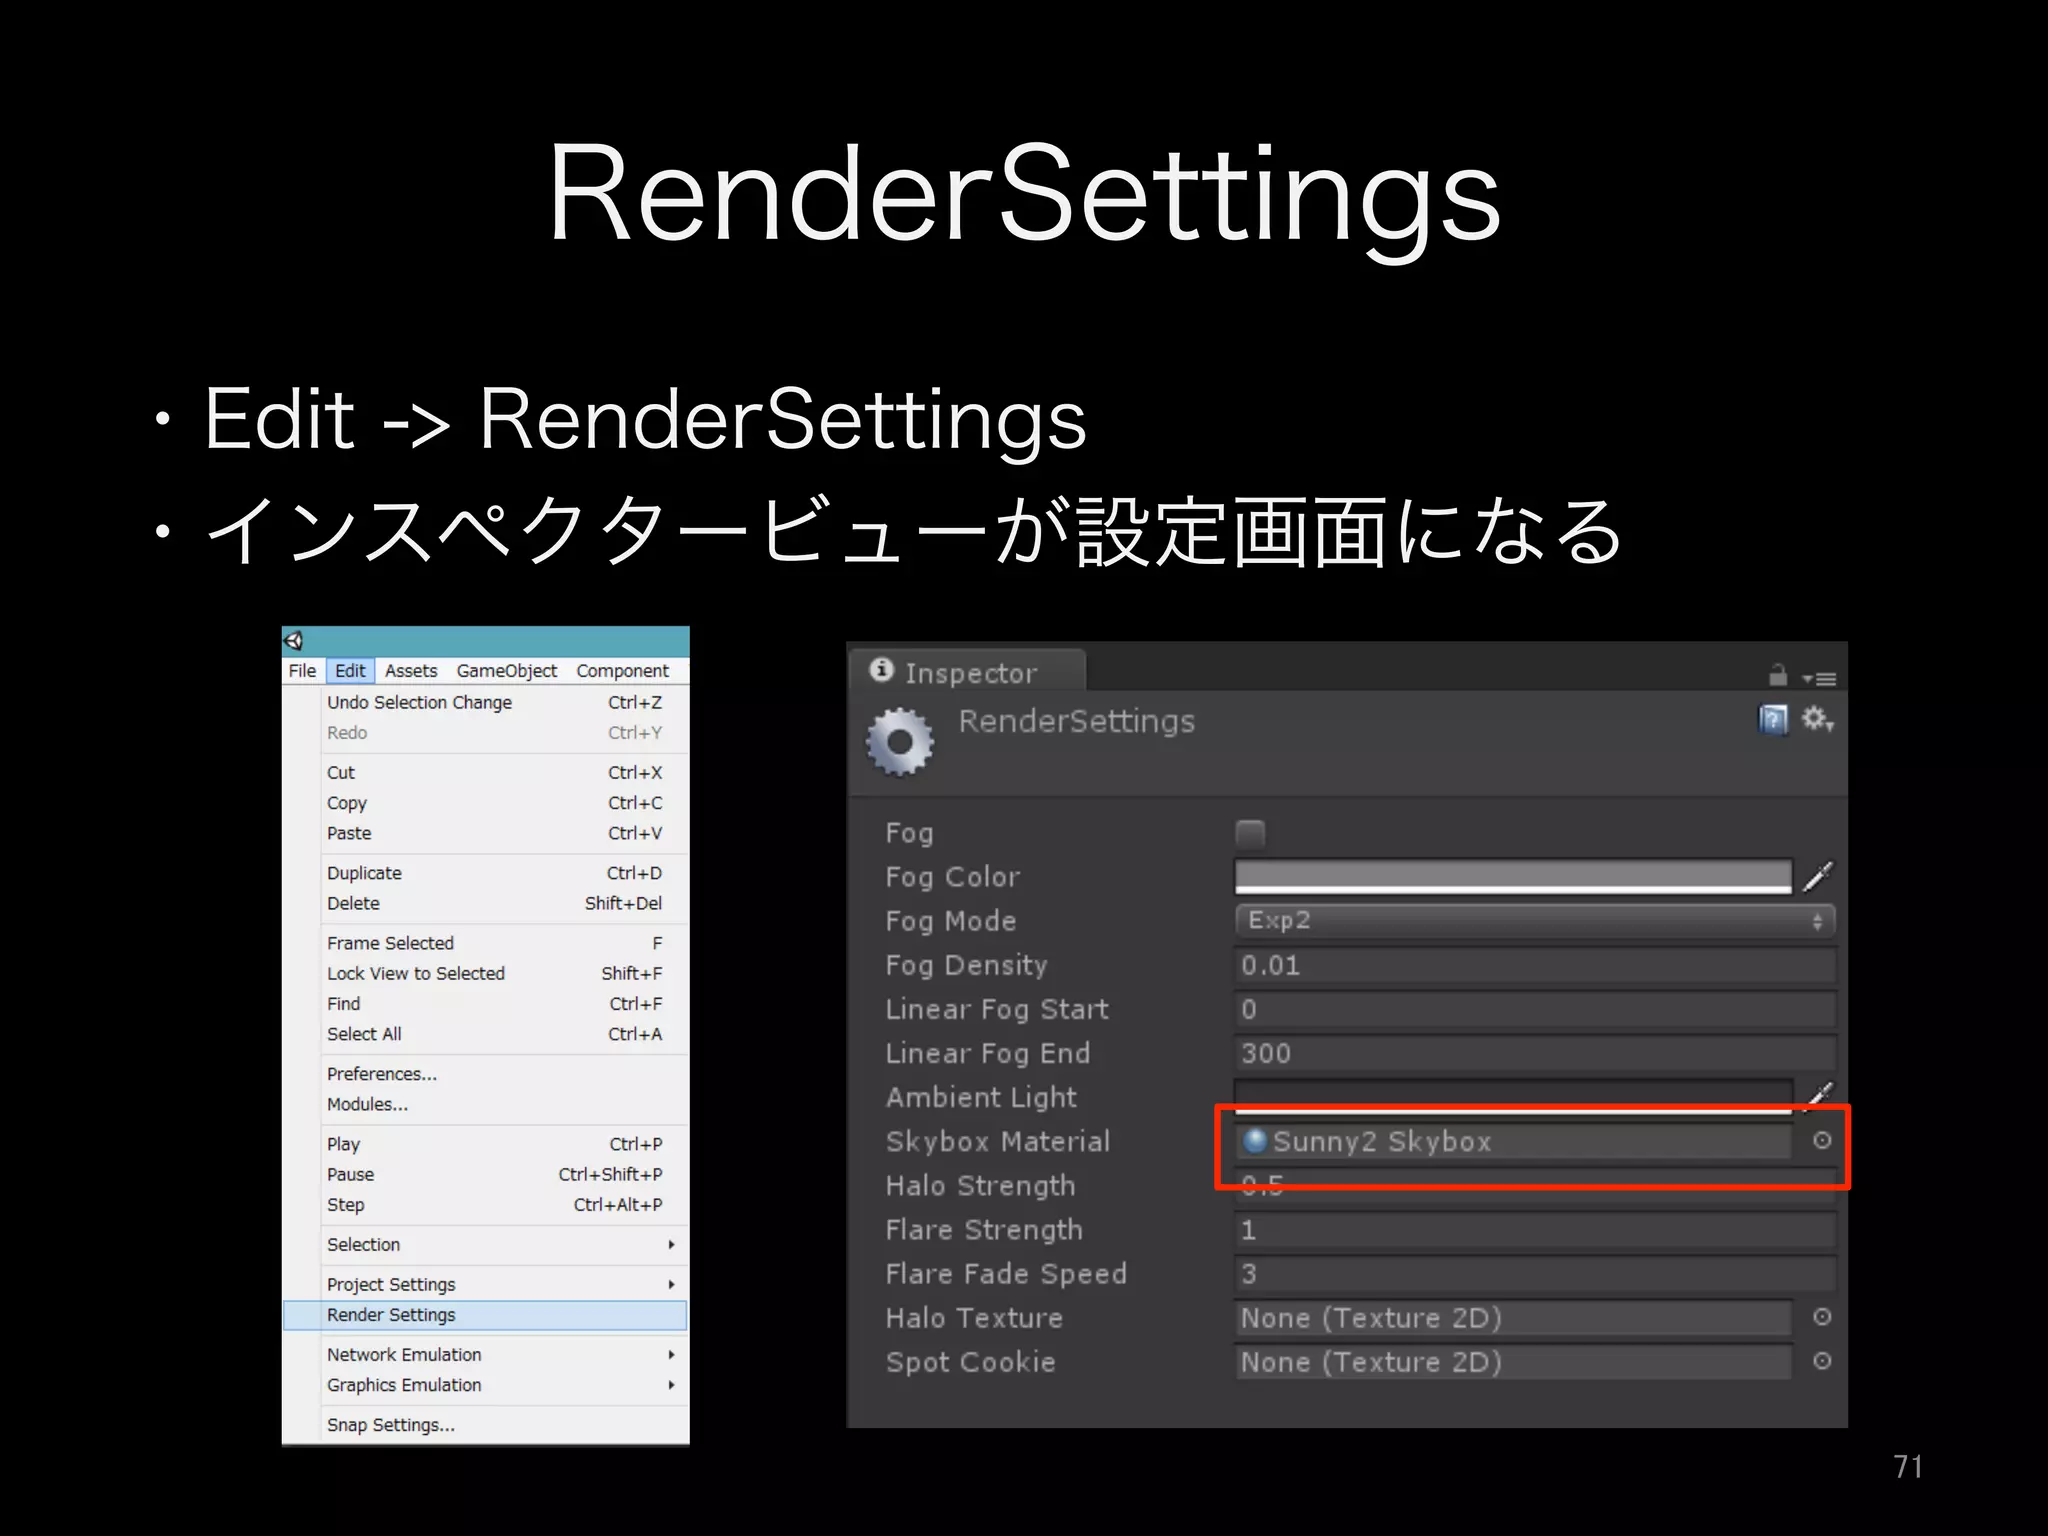Open the Inspector tab options menu
Screen dimensions: 2048x1536
click(1819, 679)
